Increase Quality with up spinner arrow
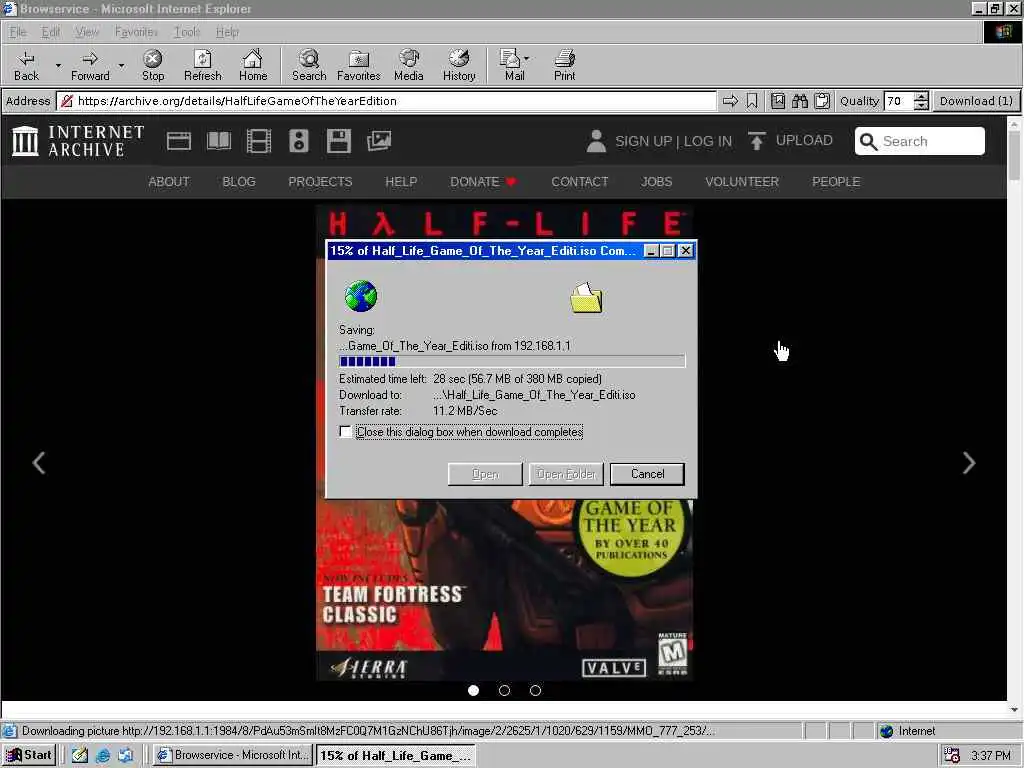This screenshot has width=1024, height=768. tap(921, 97)
